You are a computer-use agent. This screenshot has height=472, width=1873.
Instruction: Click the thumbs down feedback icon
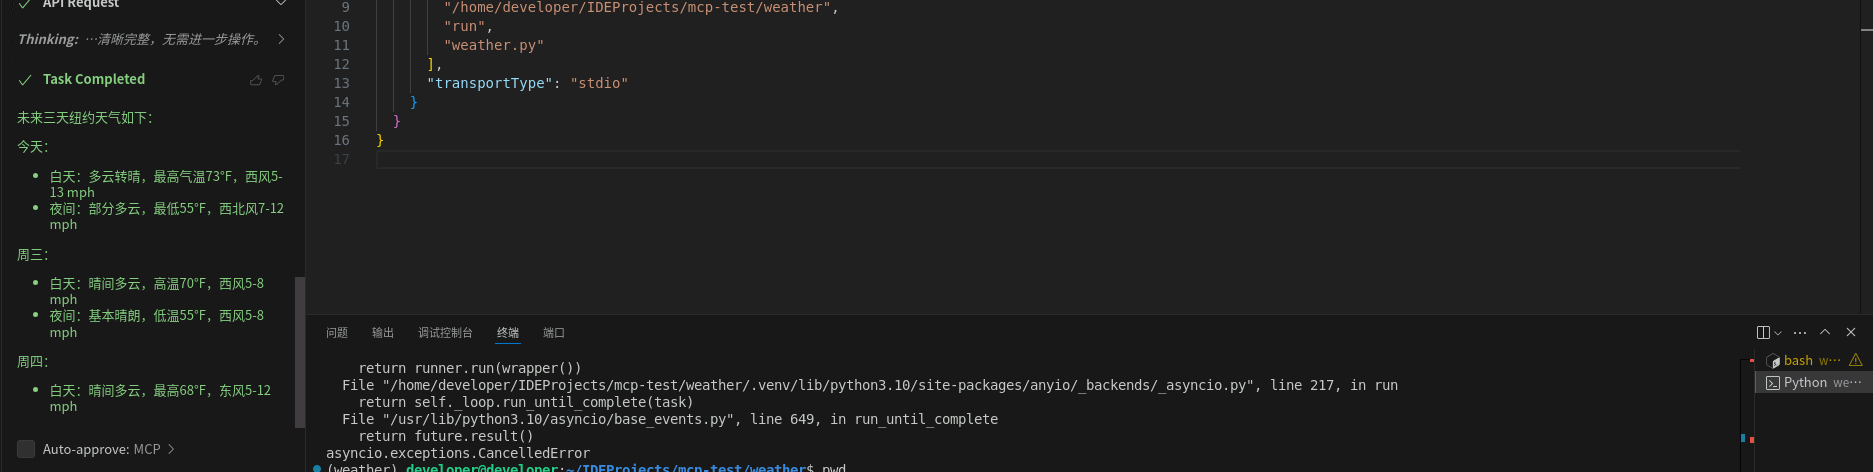(x=278, y=80)
